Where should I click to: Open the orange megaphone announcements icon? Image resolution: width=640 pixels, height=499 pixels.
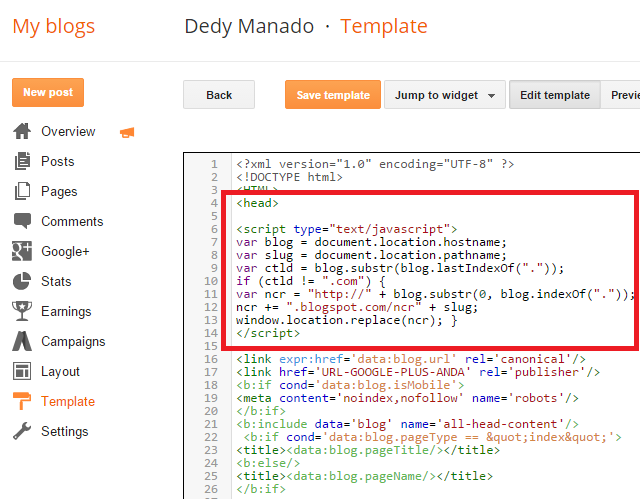127,132
